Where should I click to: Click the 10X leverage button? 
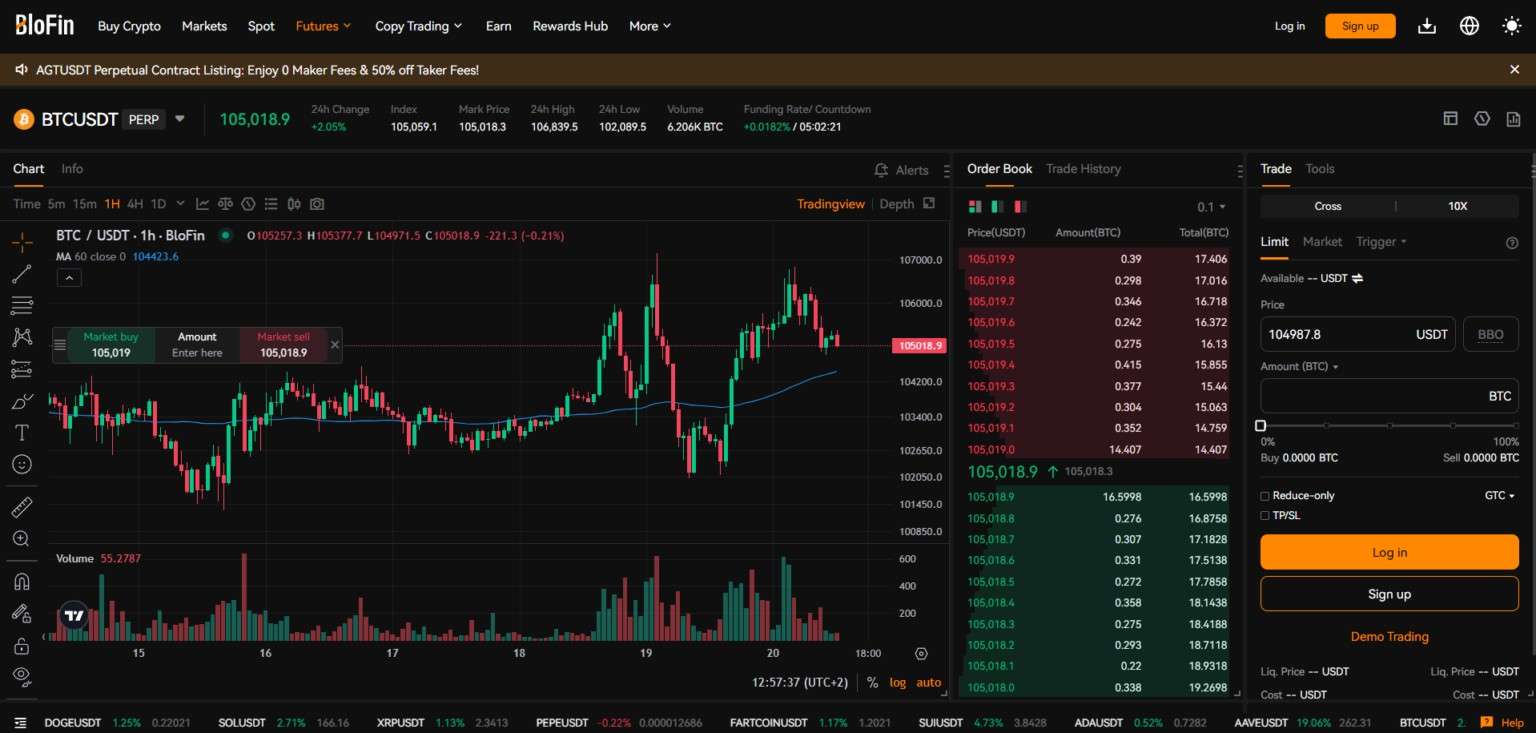click(1458, 206)
